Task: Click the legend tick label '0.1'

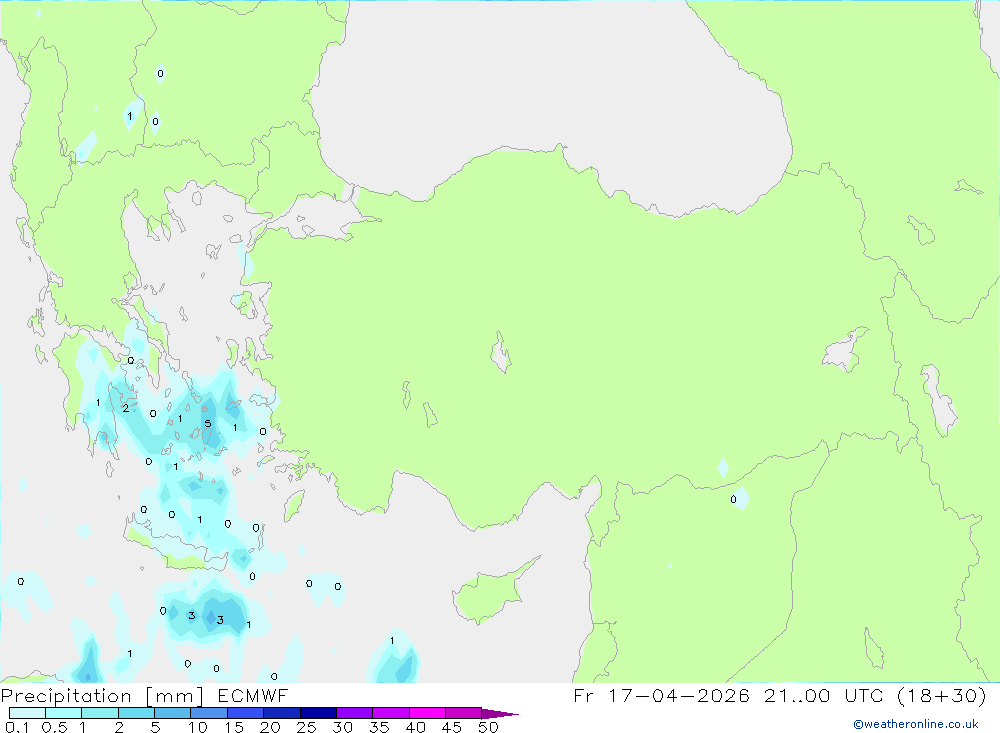Action: point(17,727)
